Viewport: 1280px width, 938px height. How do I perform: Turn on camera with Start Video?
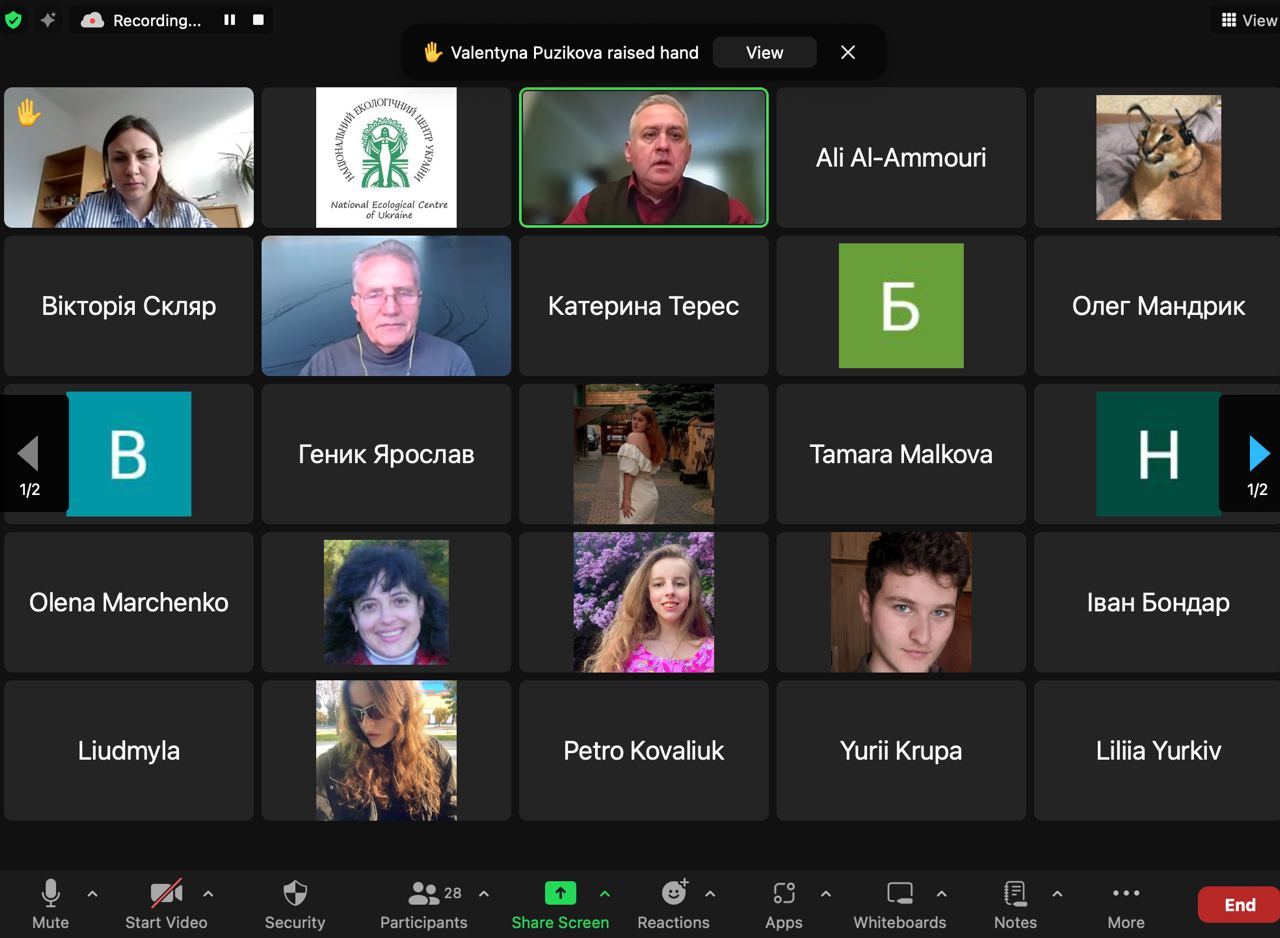click(165, 904)
